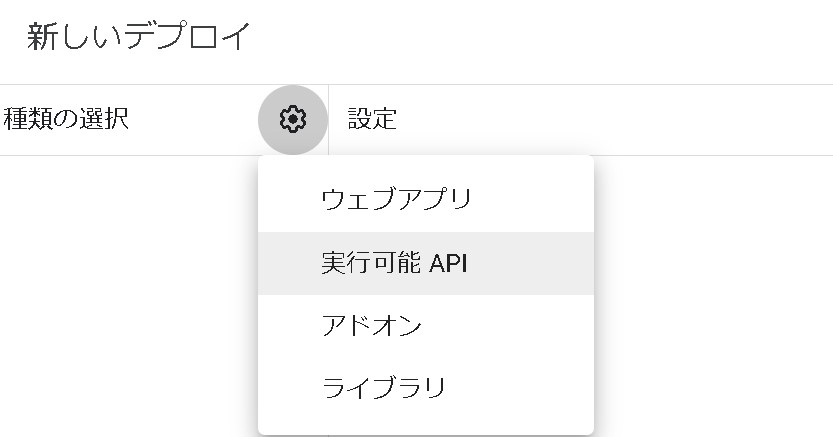Collapse the type menu using the gear icon

(x=292, y=120)
